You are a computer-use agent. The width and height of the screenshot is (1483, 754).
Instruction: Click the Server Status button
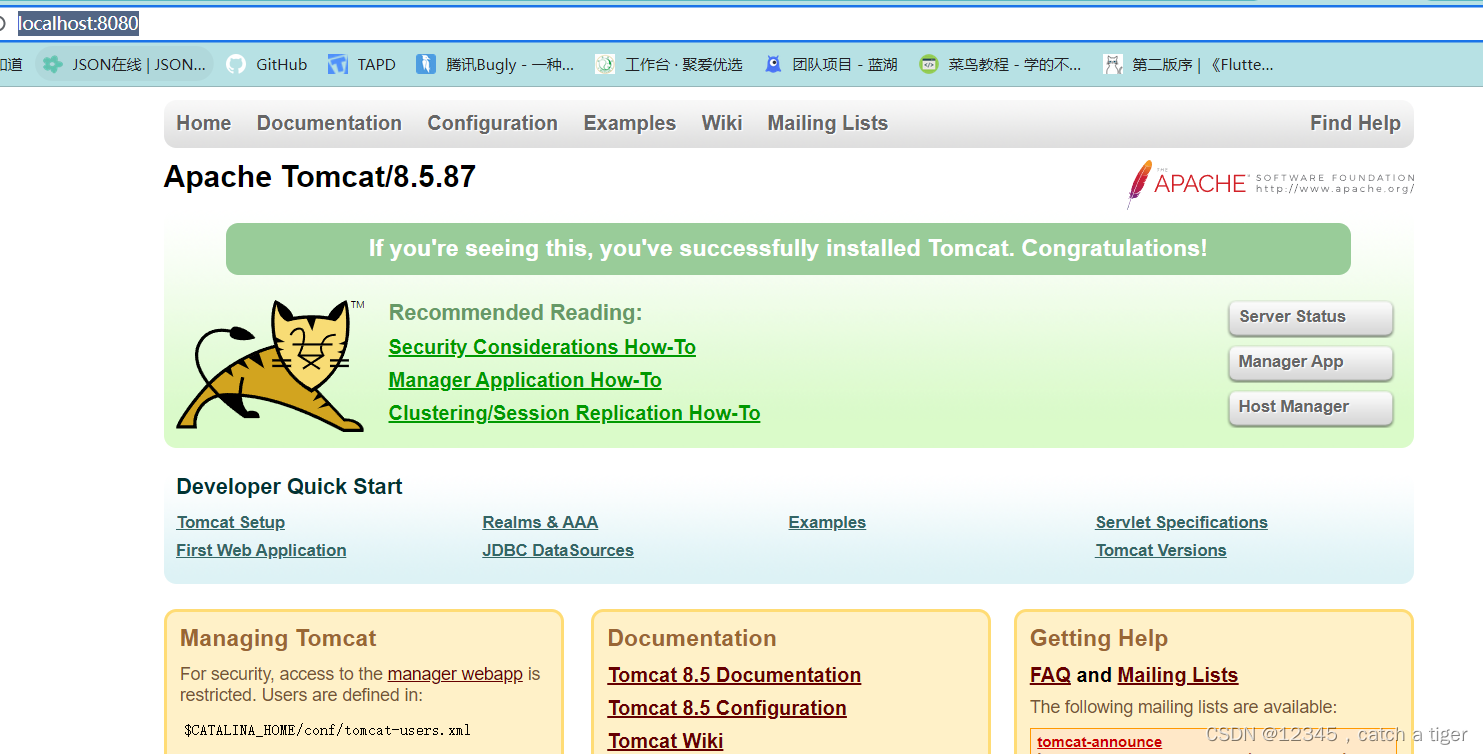[x=1310, y=317]
